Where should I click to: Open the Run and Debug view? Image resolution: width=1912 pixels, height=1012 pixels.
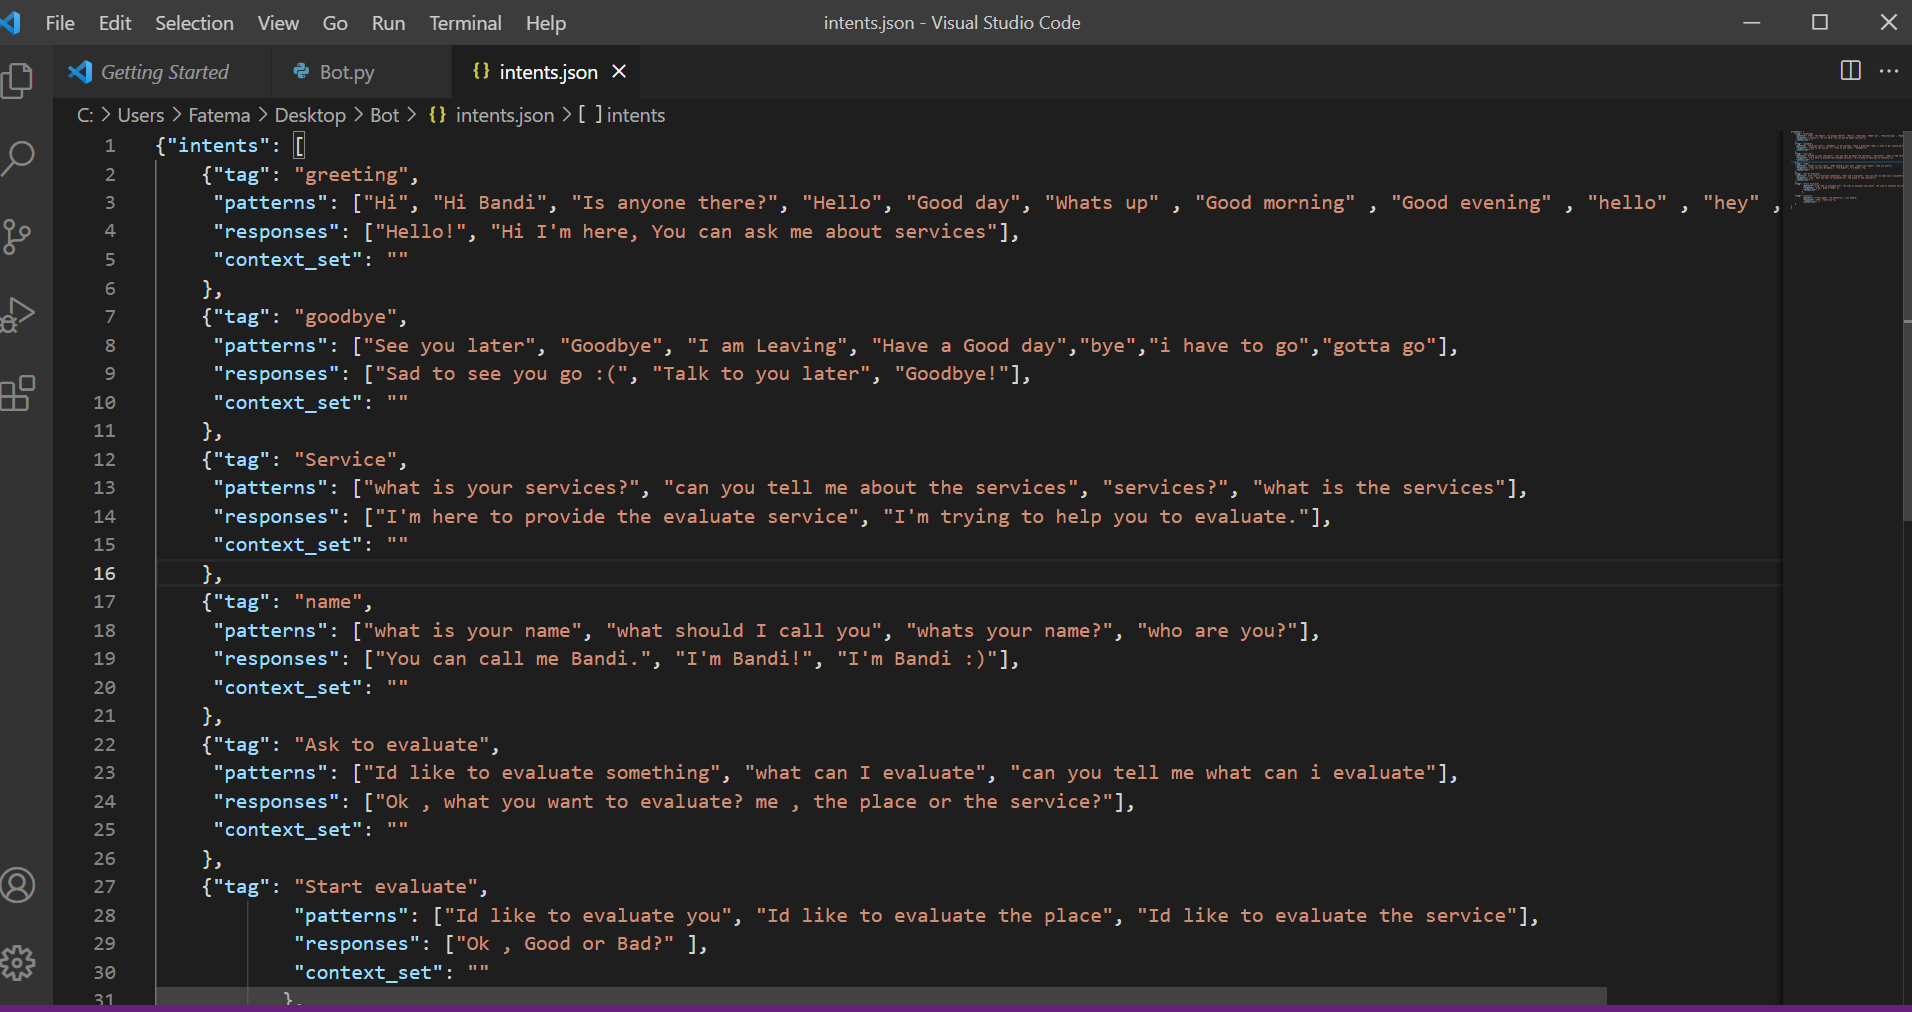coord(17,315)
